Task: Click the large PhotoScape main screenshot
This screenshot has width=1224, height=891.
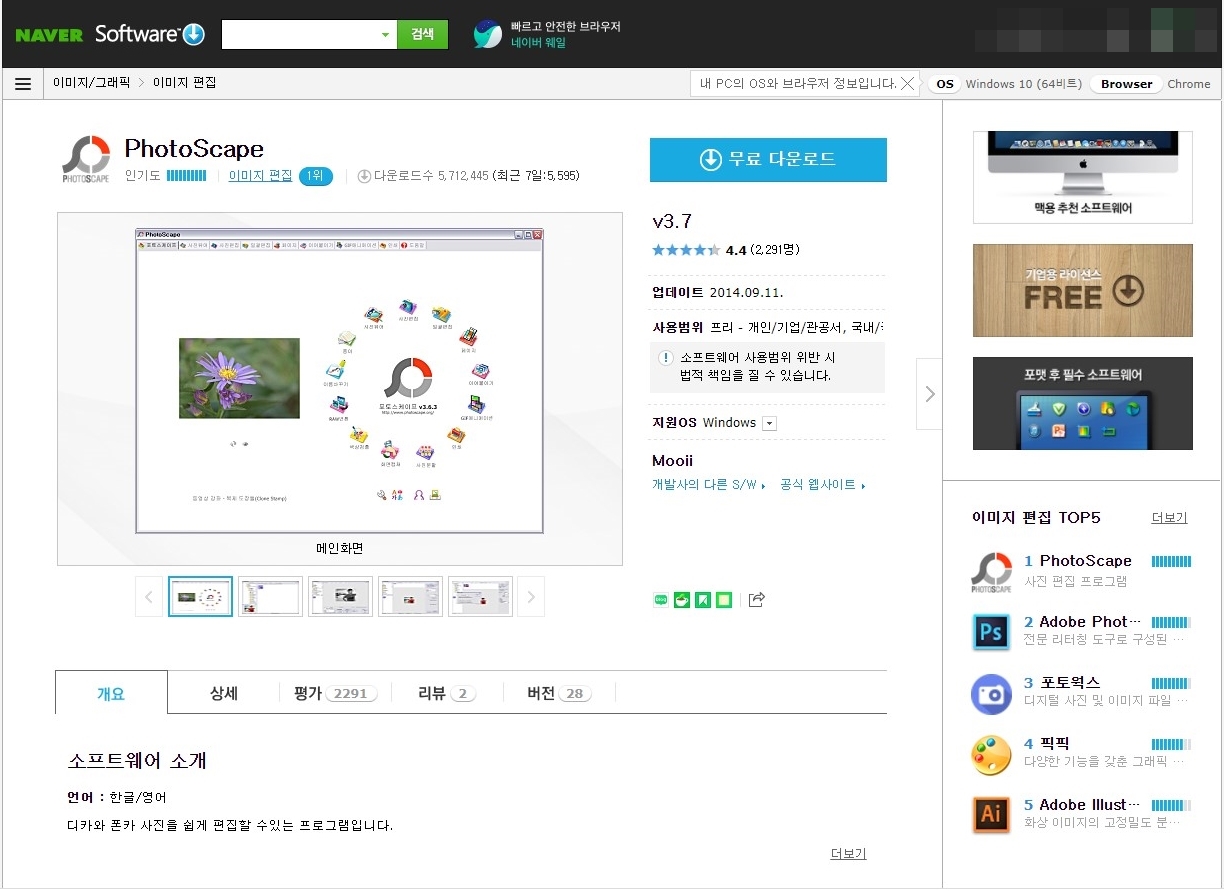Action: tap(340, 381)
